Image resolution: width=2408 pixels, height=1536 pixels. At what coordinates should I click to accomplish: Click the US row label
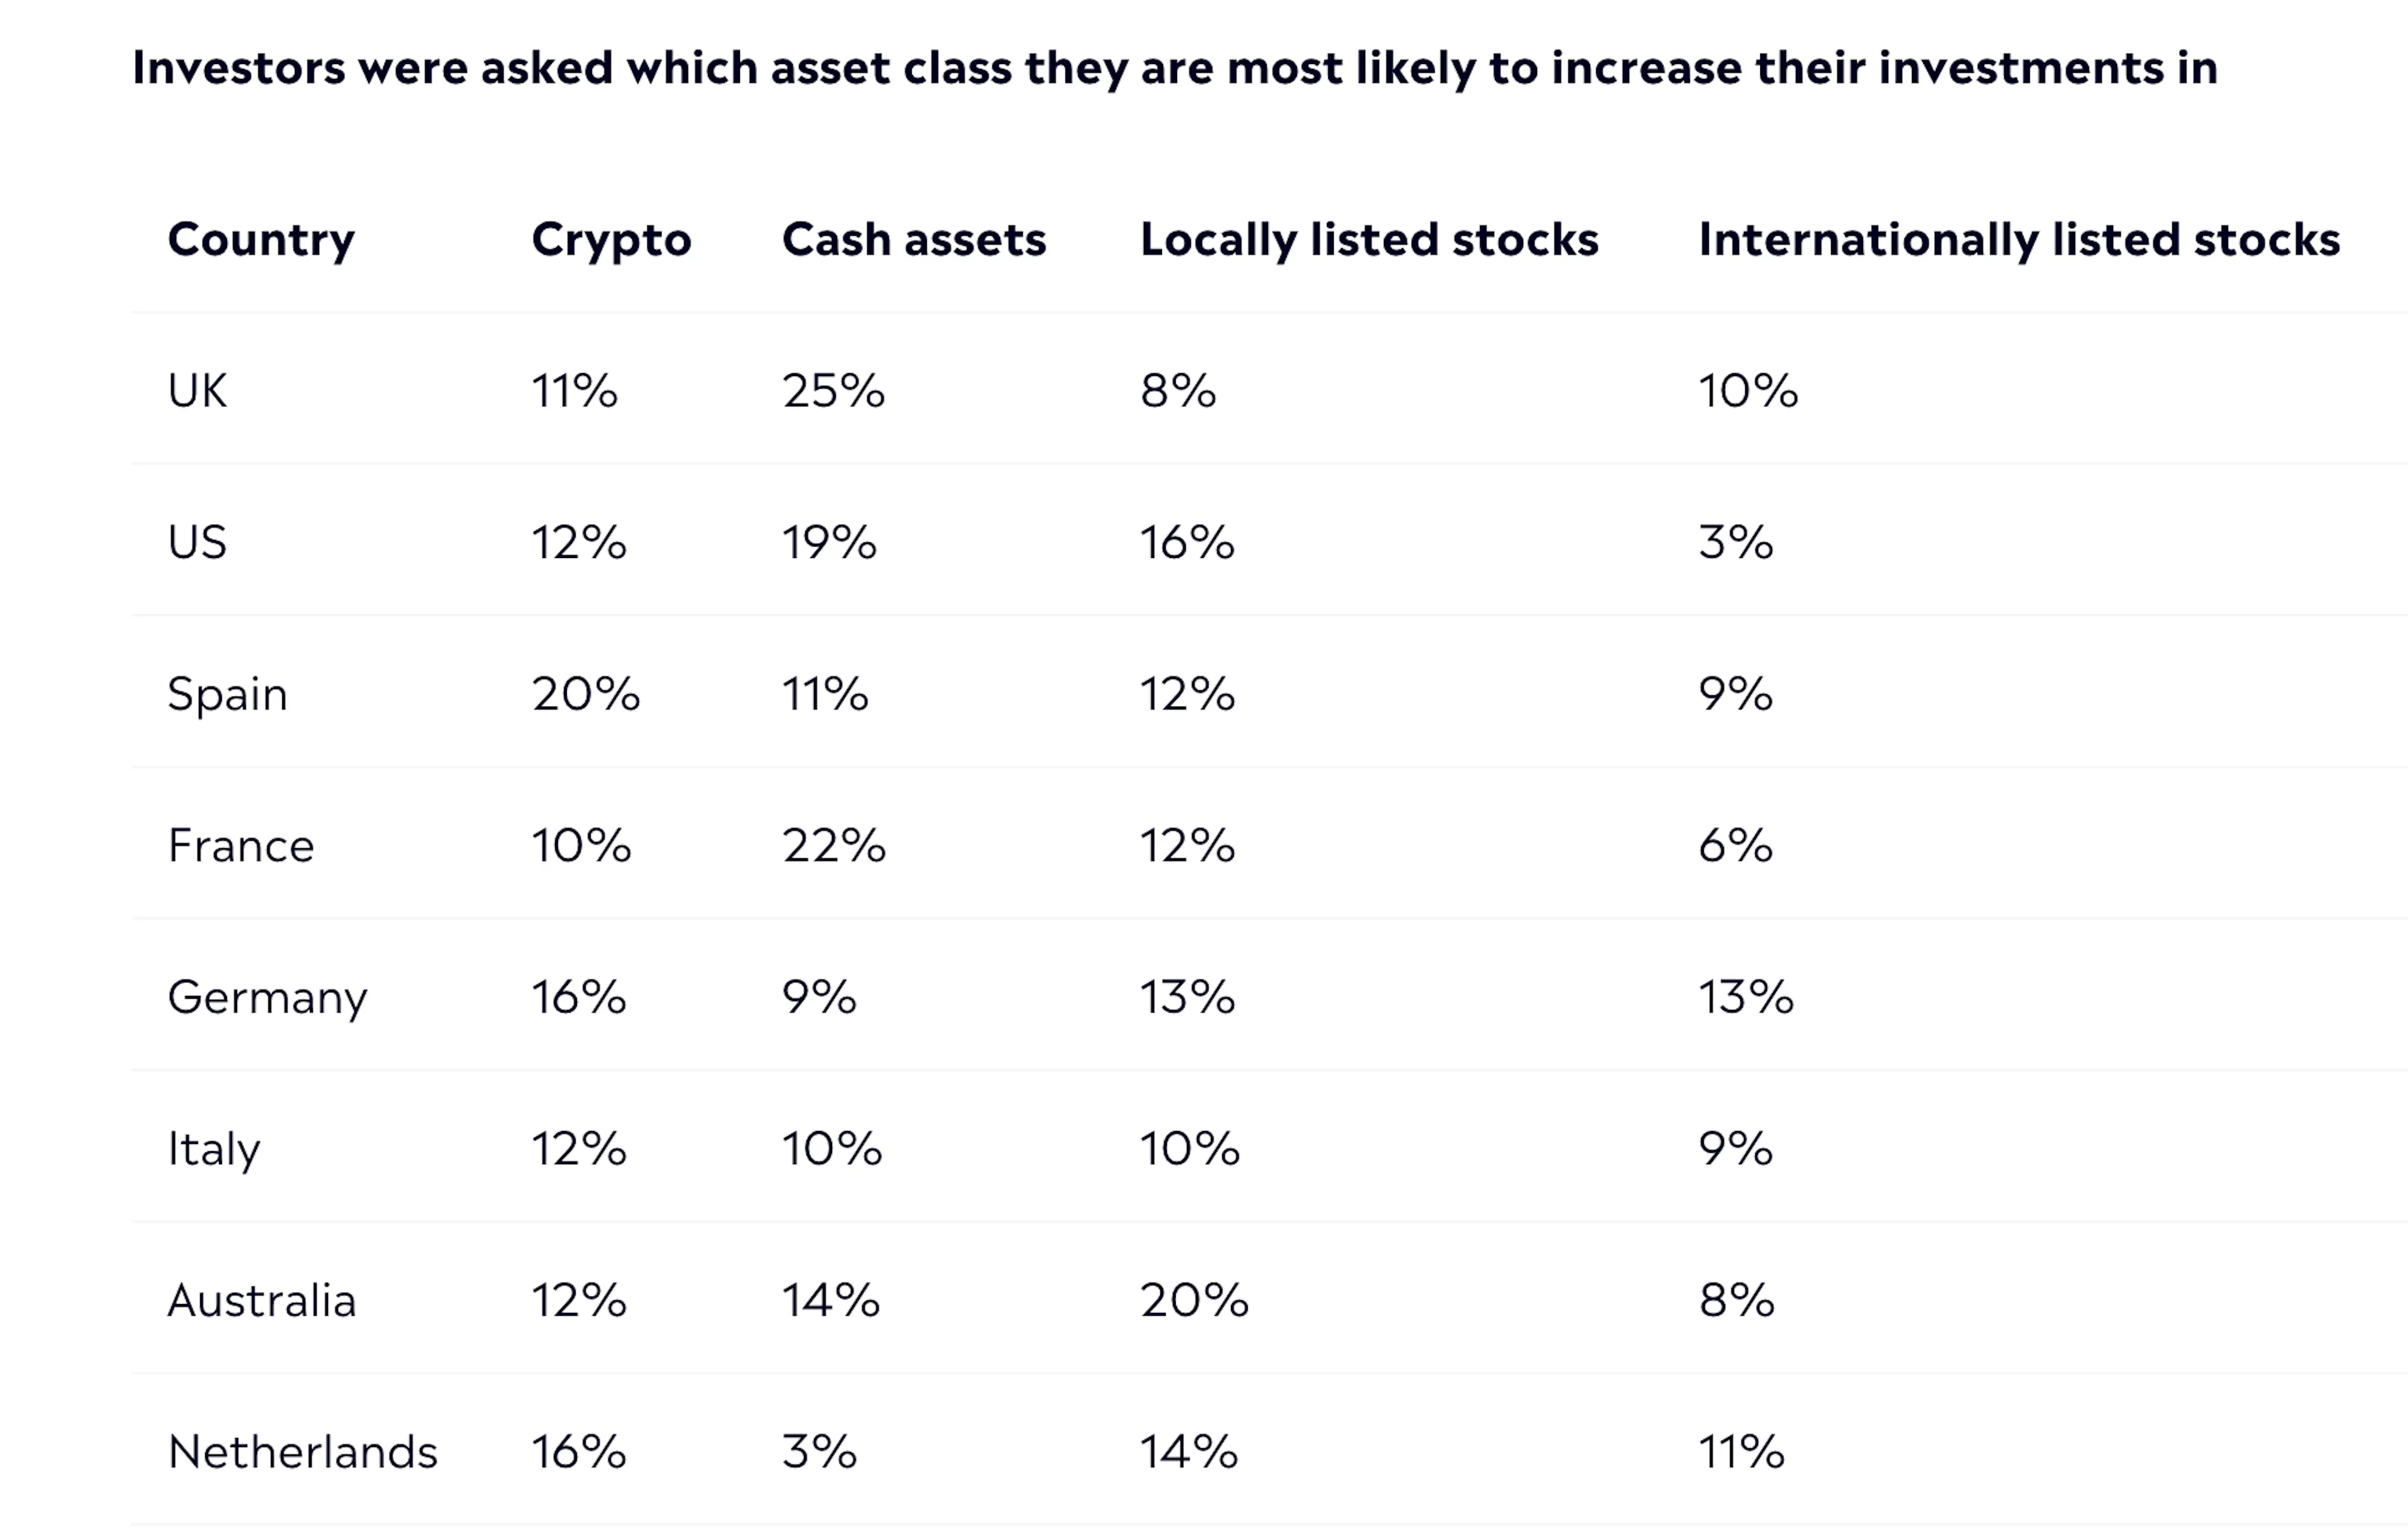197,543
